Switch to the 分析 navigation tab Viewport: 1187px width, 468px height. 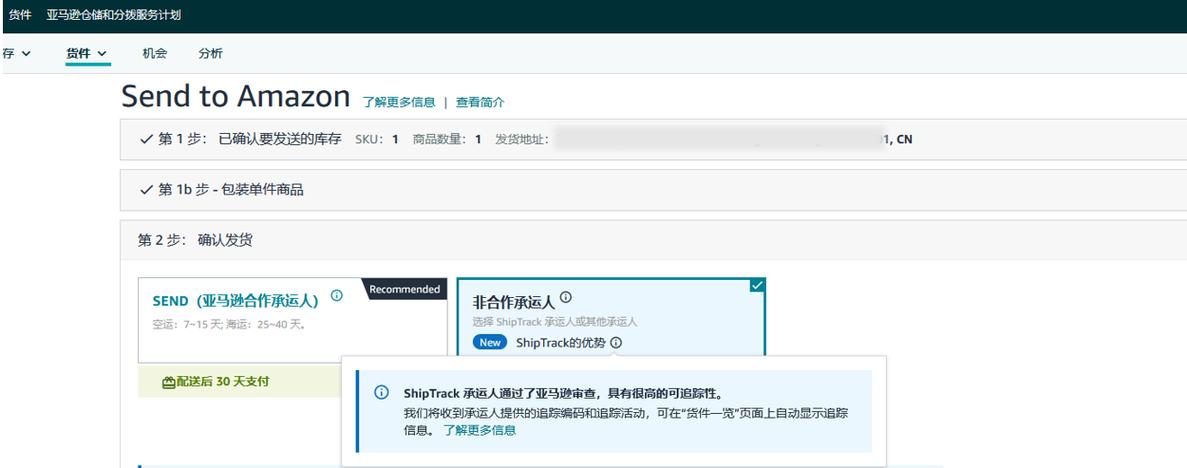coord(210,53)
